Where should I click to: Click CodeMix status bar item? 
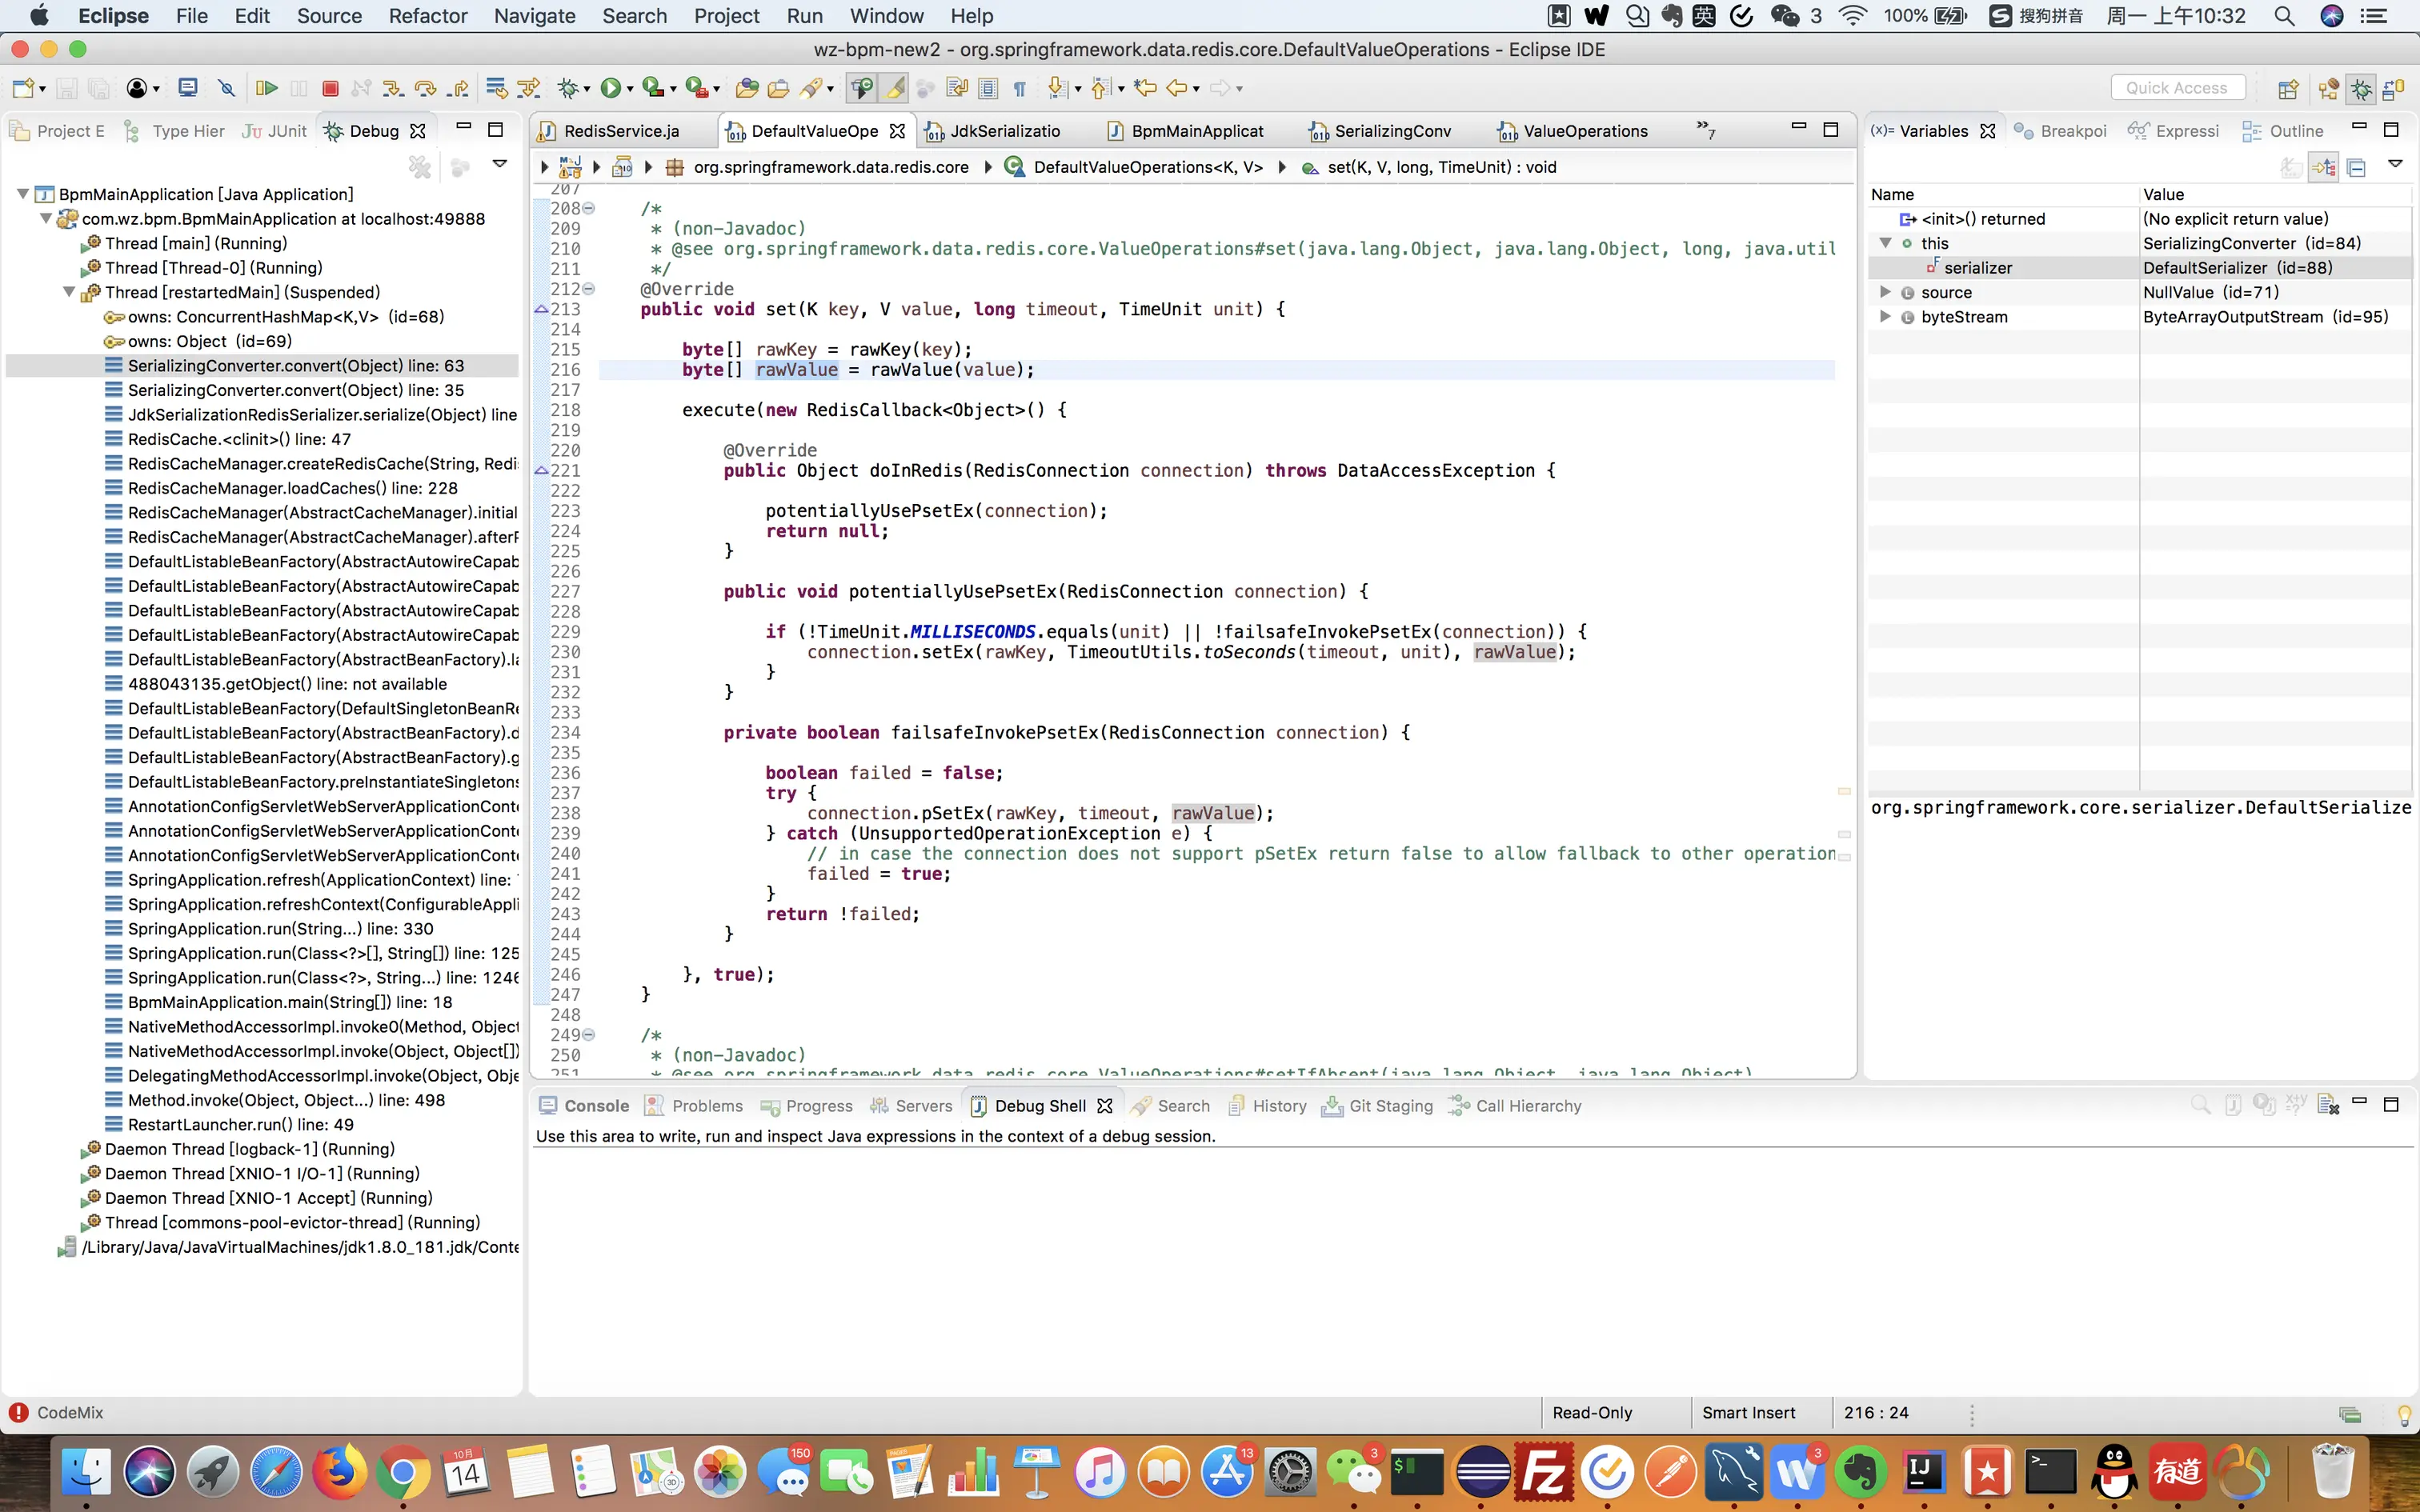coord(56,1412)
